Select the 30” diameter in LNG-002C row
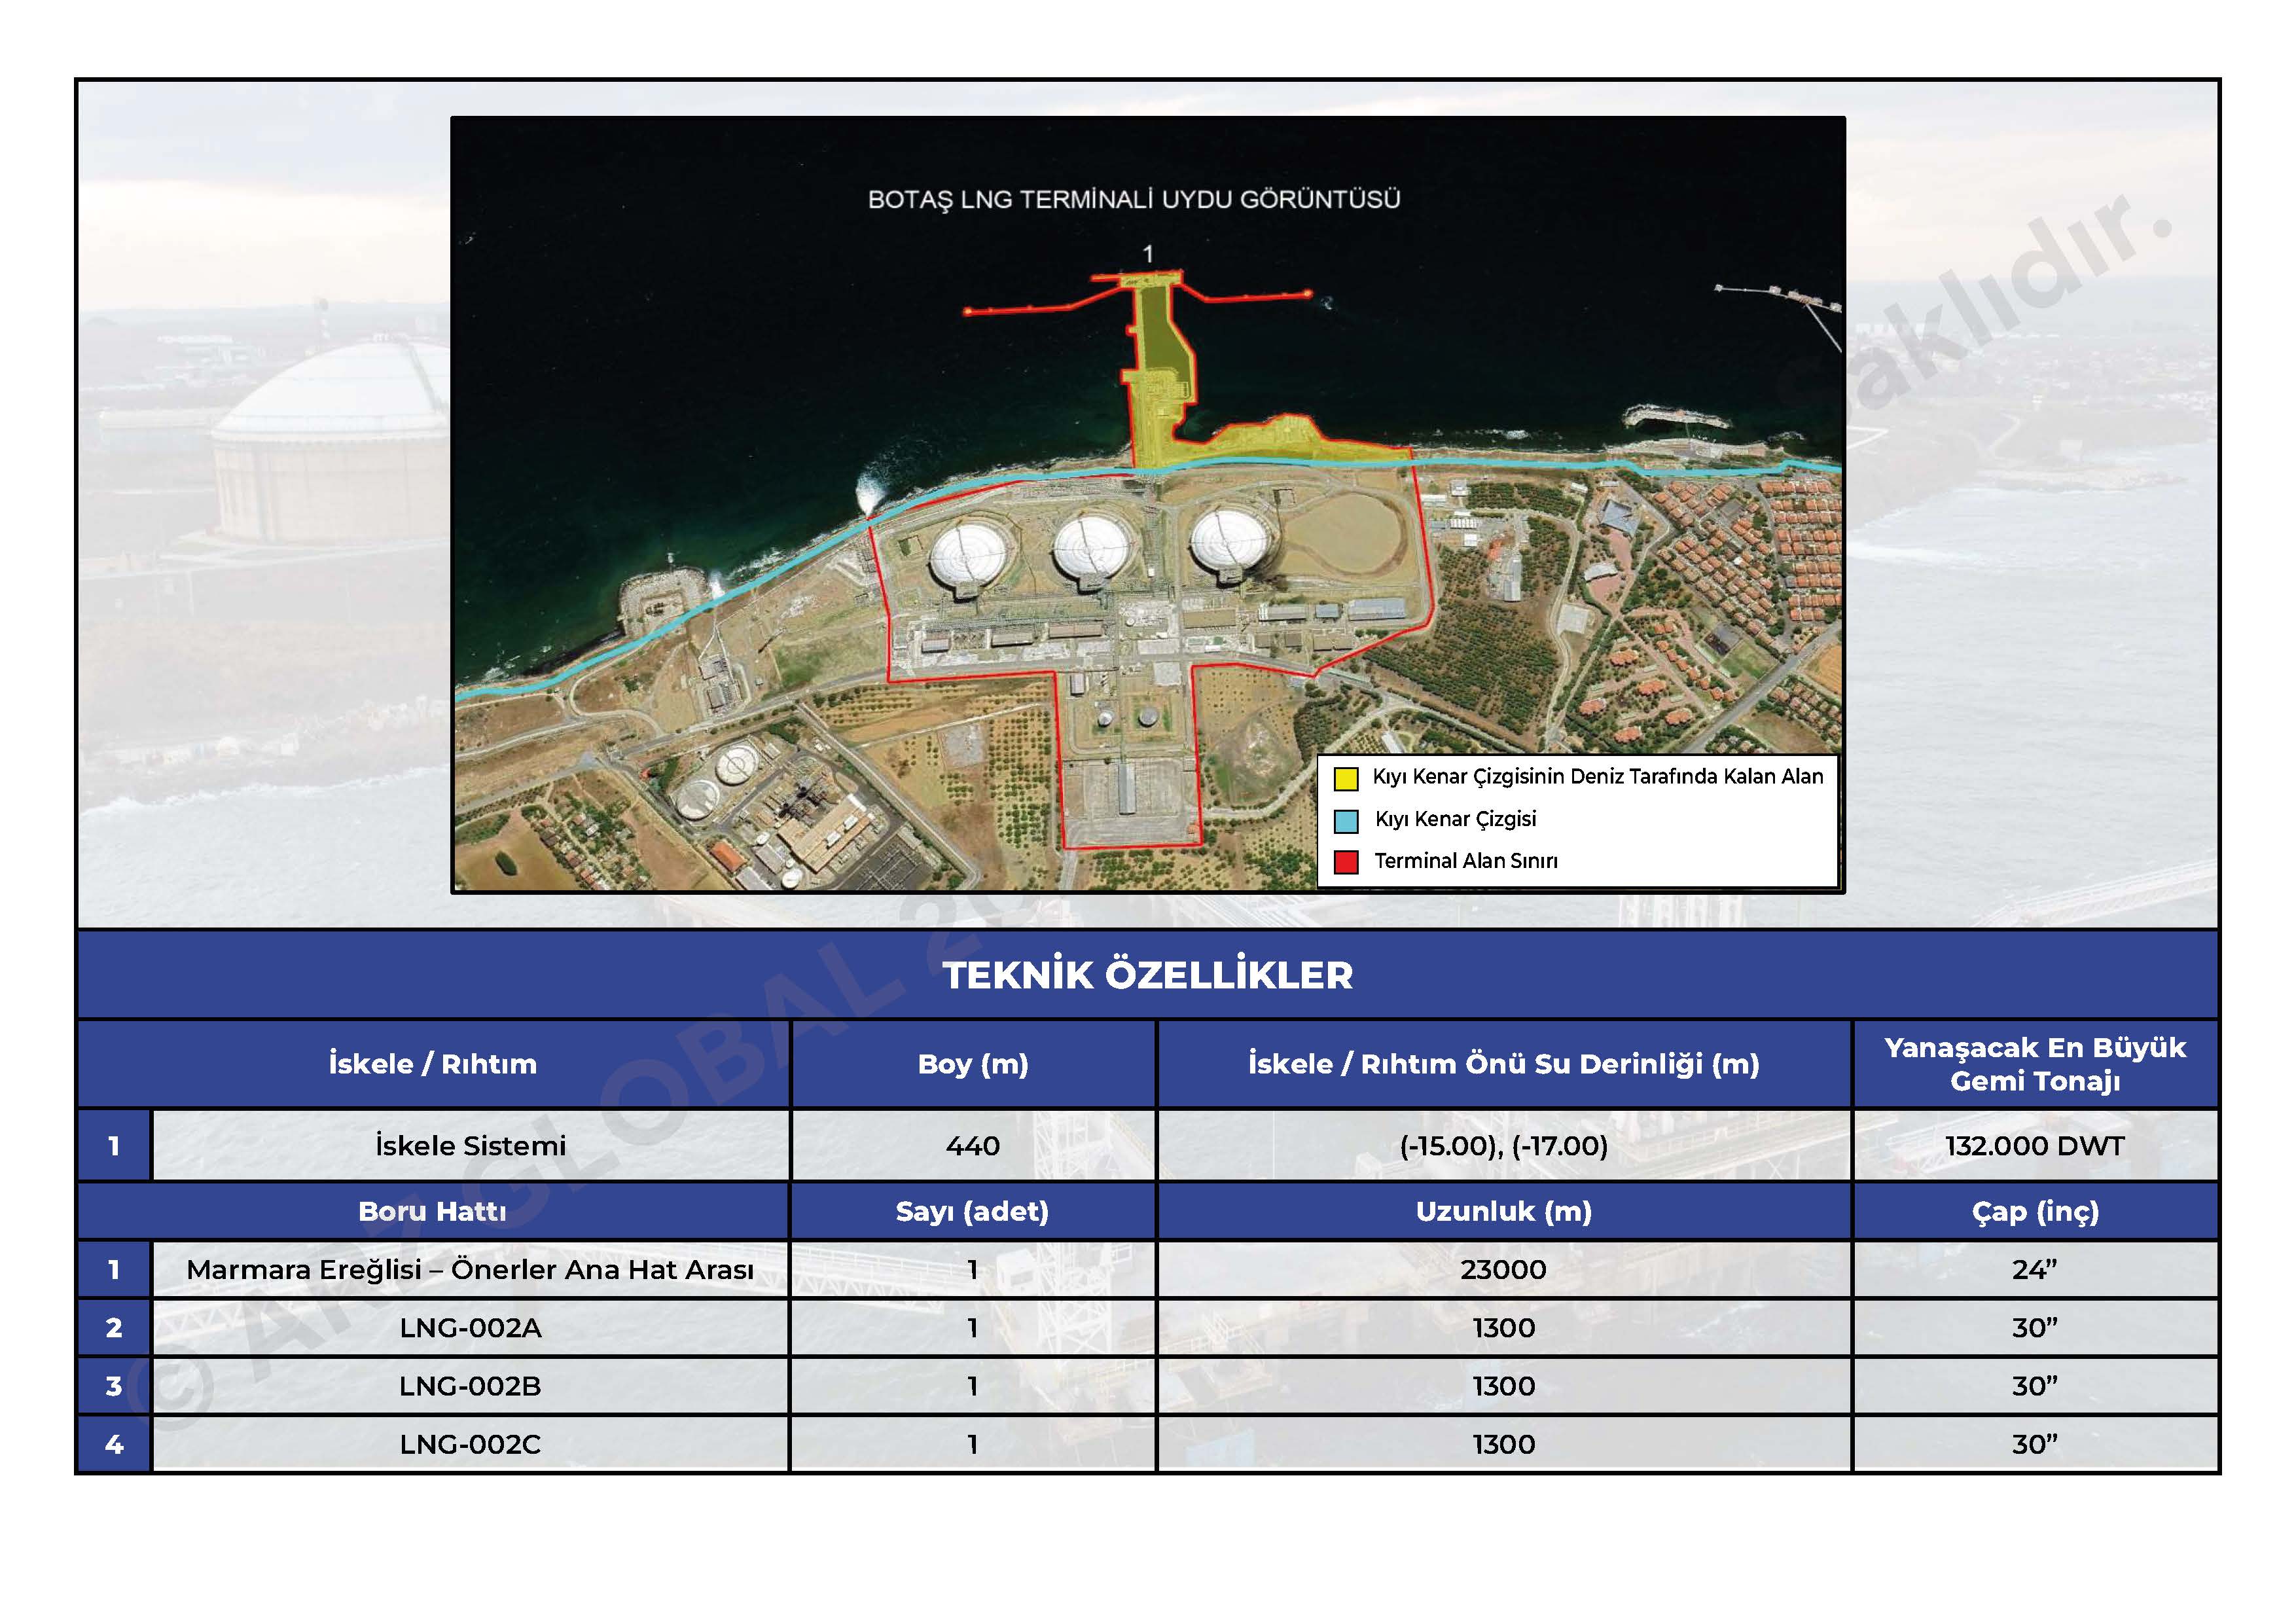Image resolution: width=2296 pixels, height=1624 pixels. click(2035, 1444)
